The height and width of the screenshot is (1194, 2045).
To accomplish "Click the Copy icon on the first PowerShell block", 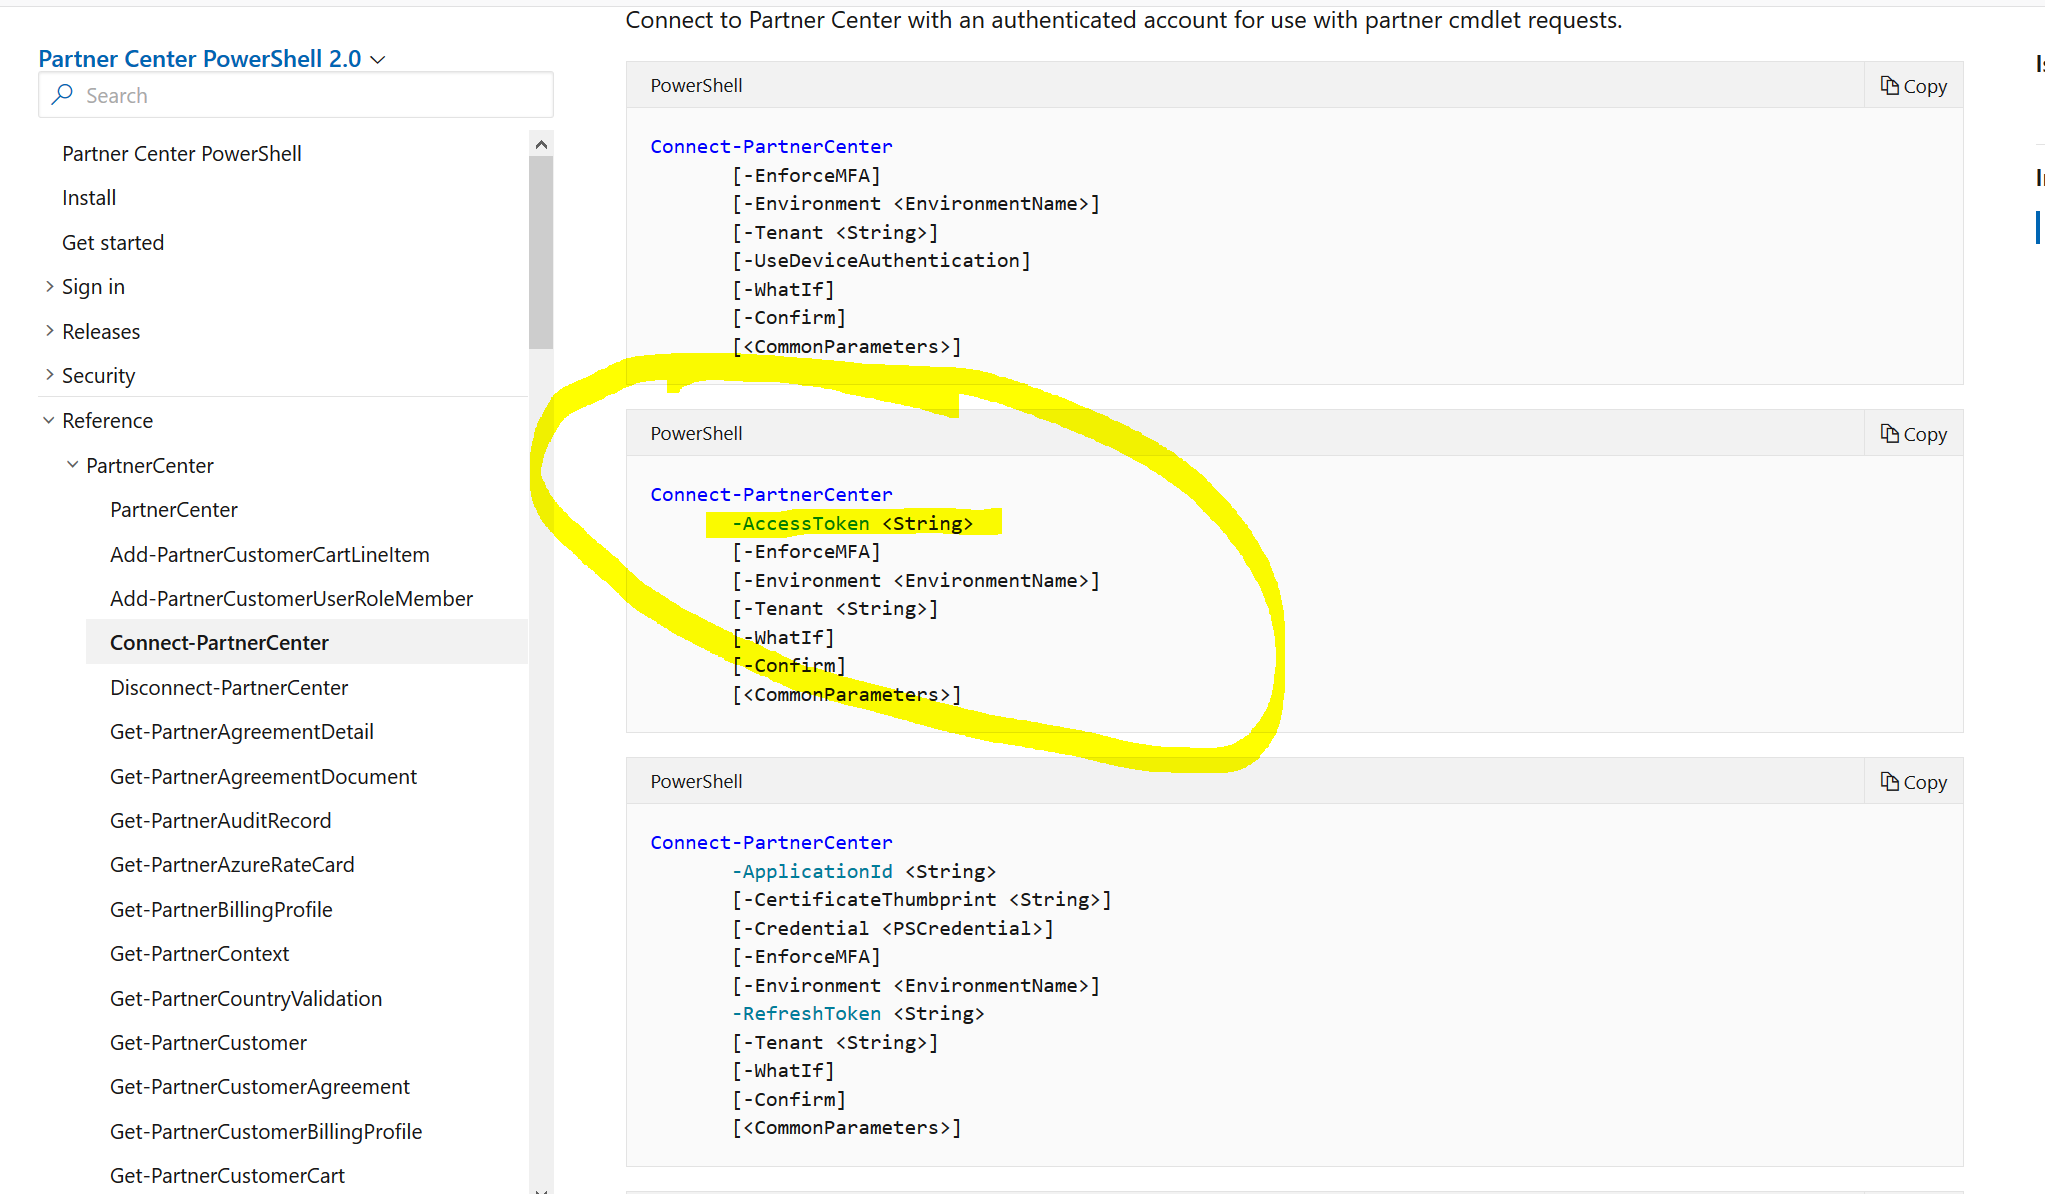I will coord(1912,85).
